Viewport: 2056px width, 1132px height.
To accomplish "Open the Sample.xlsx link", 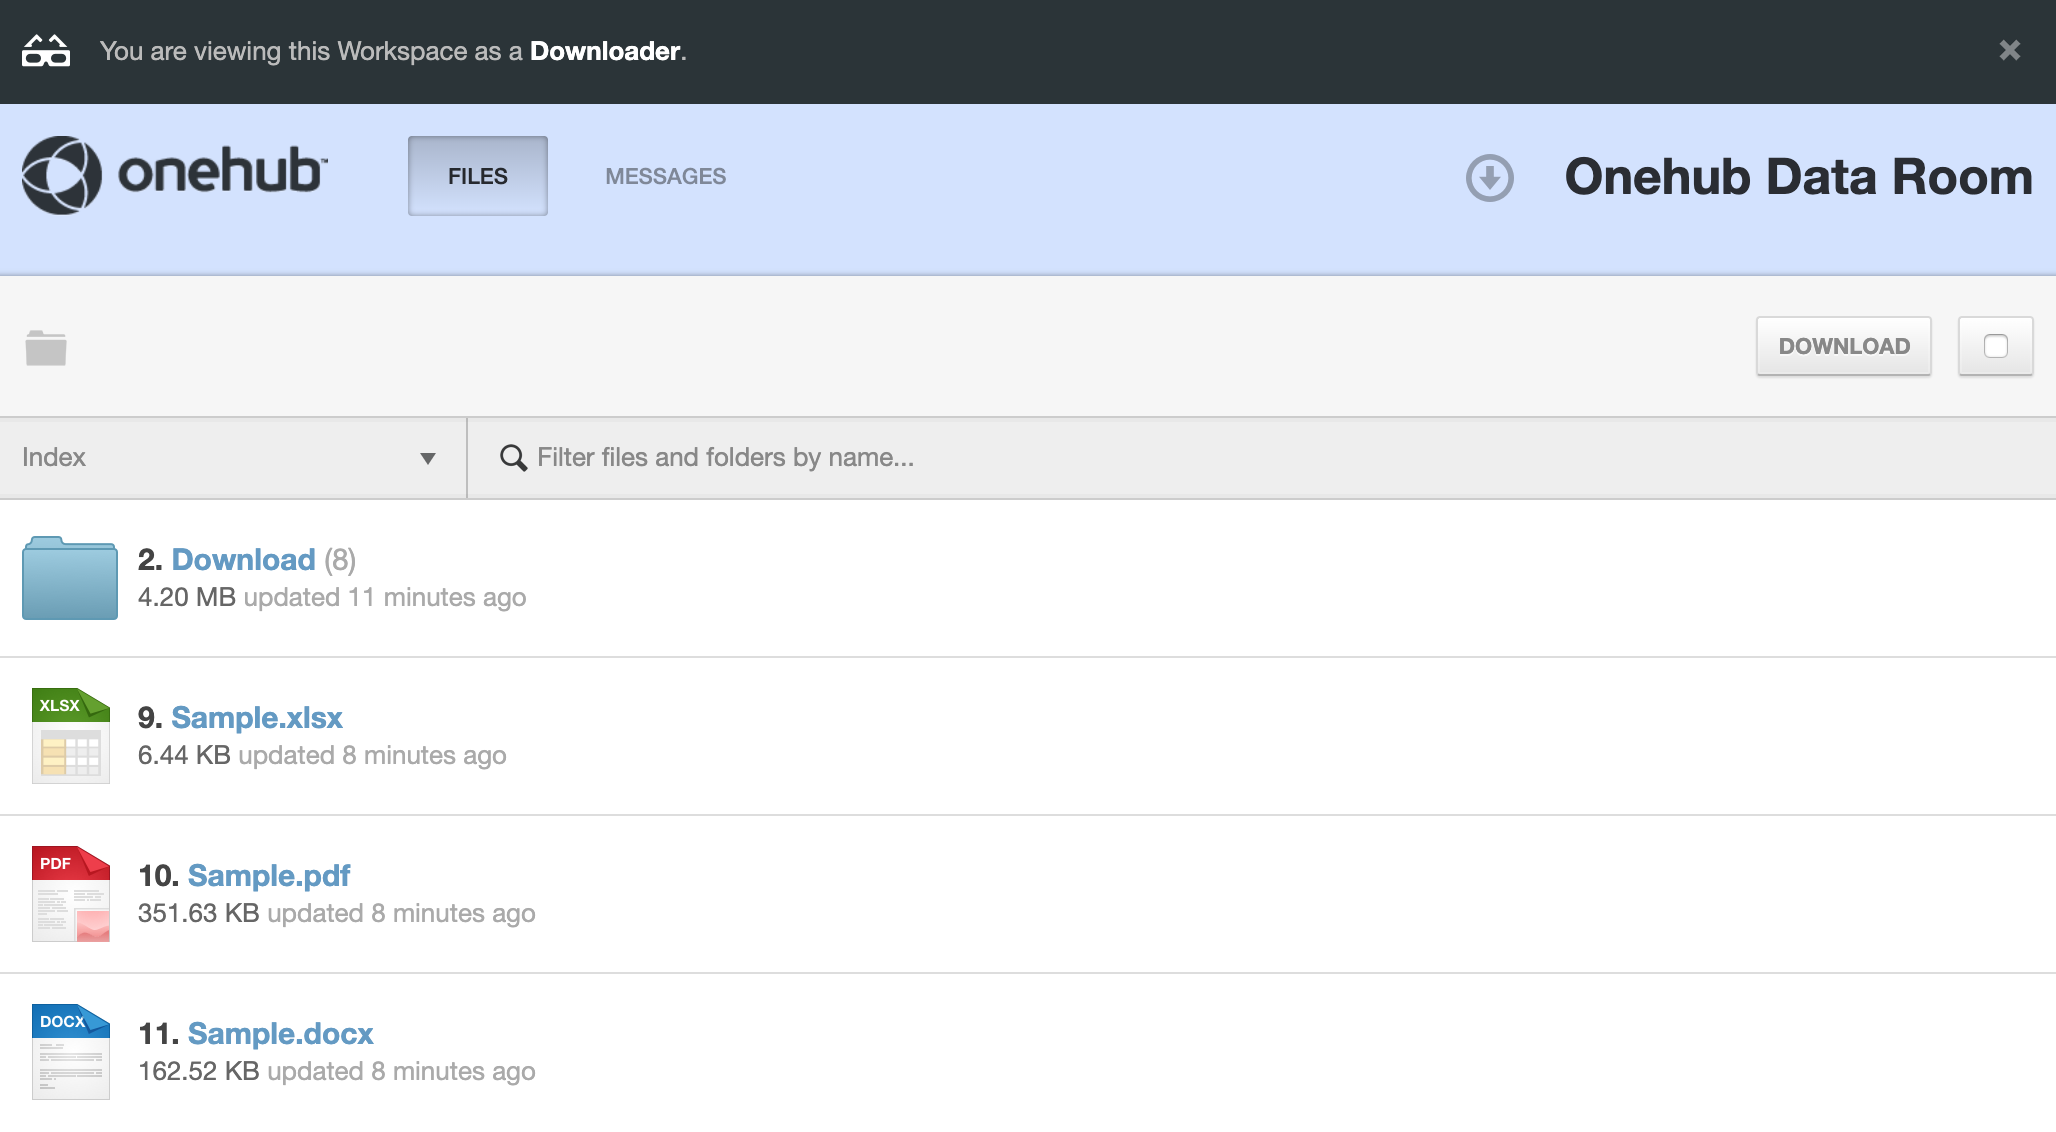I will [x=256, y=718].
